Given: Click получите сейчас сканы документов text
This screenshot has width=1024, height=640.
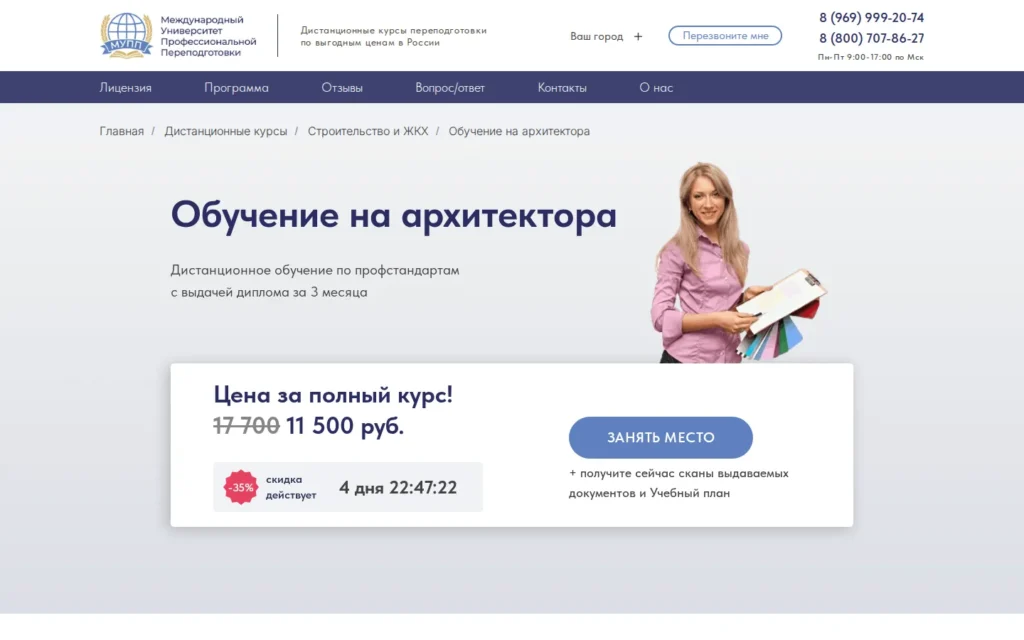Looking at the screenshot, I should (679, 483).
